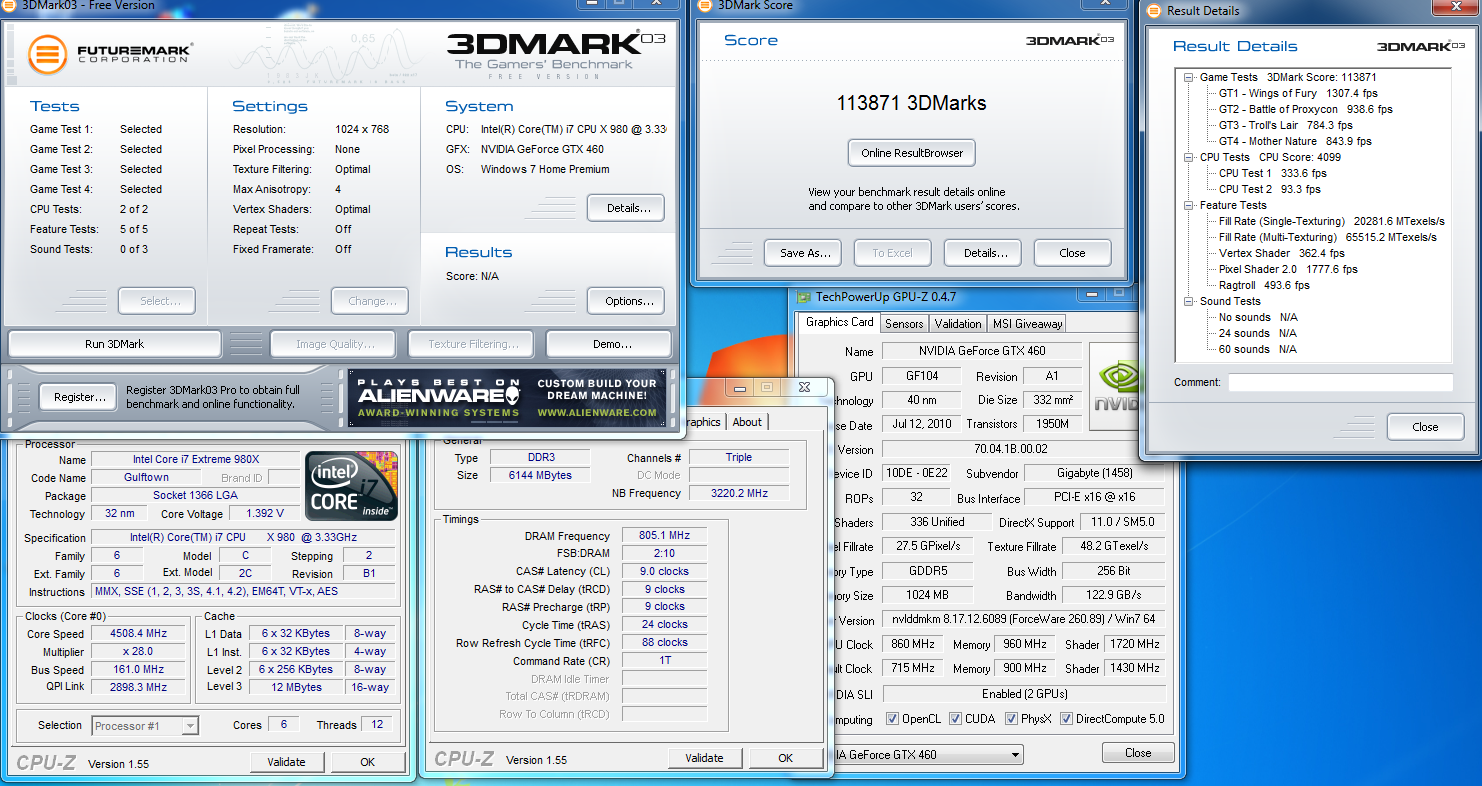Click the Result Details window title icon
Image resolution: width=1482 pixels, height=786 pixels.
[1153, 11]
